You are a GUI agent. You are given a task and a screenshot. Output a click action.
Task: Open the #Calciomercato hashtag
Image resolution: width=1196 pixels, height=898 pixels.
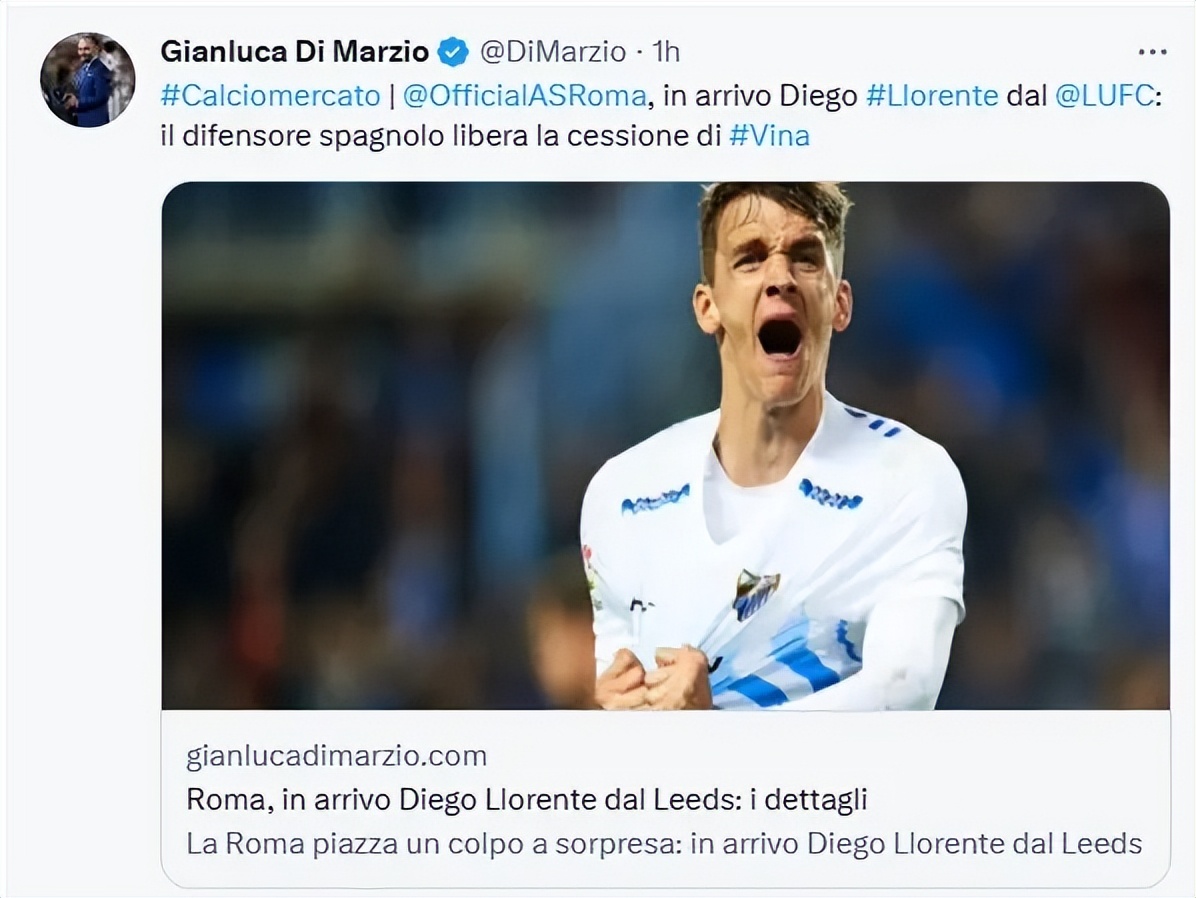click(270, 95)
